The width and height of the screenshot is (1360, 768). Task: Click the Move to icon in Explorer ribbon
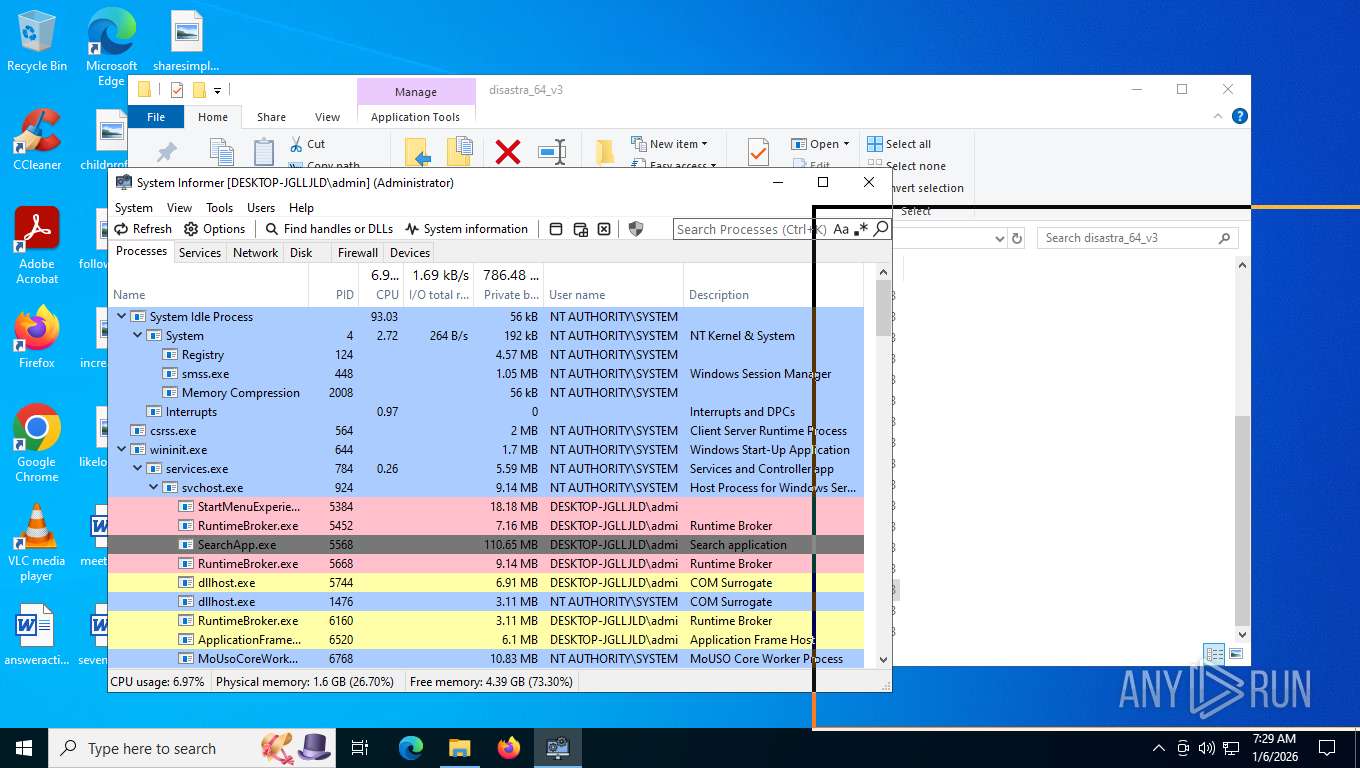point(418,152)
